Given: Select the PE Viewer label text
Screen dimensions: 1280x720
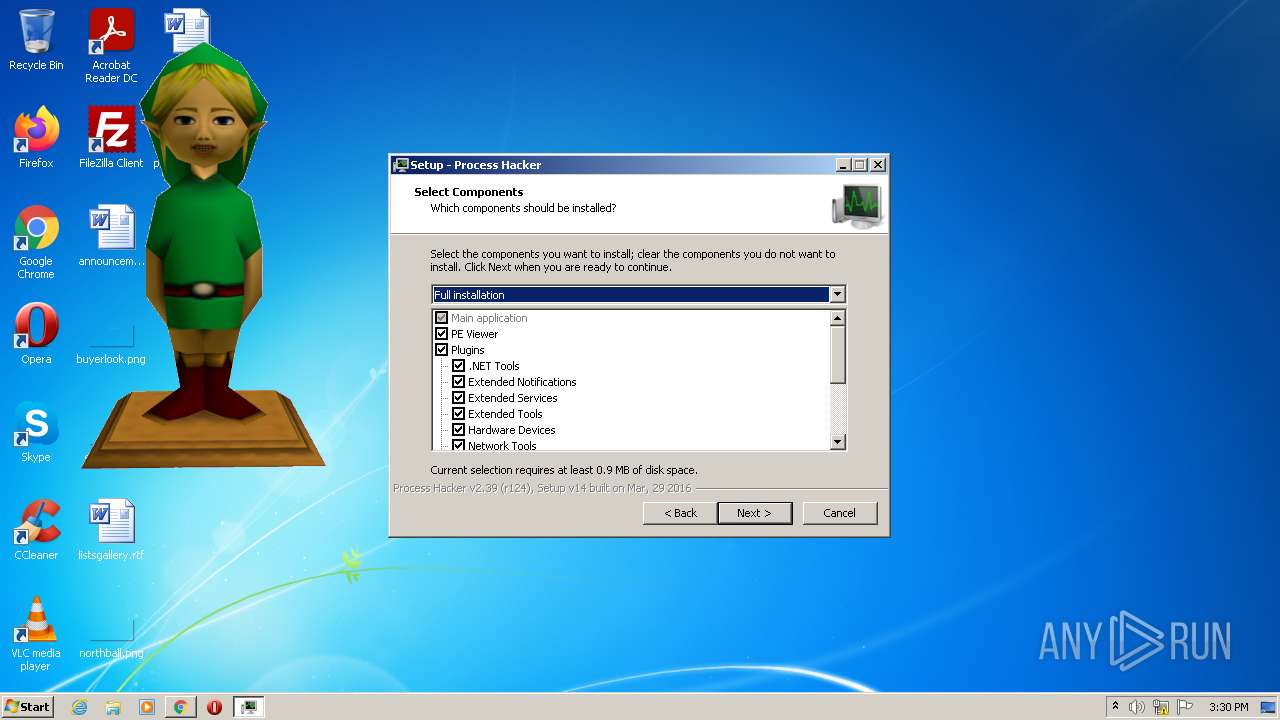Looking at the screenshot, I should 474,334.
